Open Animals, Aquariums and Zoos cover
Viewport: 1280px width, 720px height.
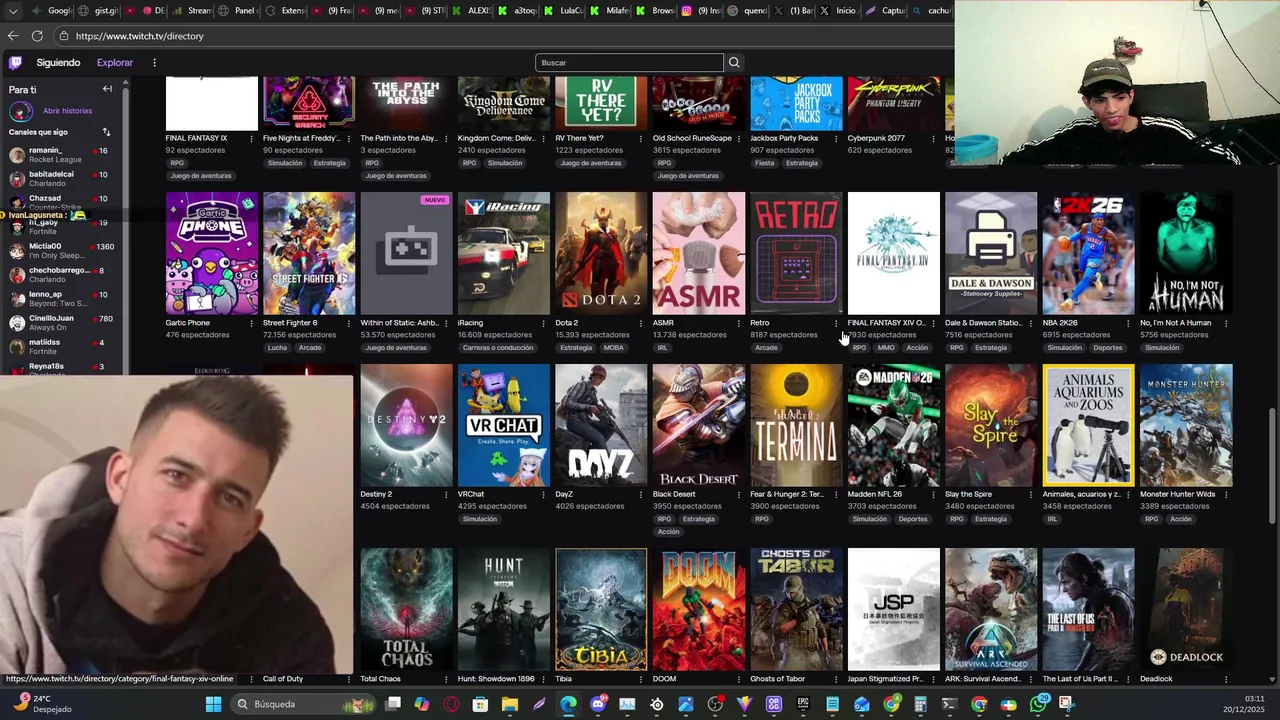[1088, 425]
